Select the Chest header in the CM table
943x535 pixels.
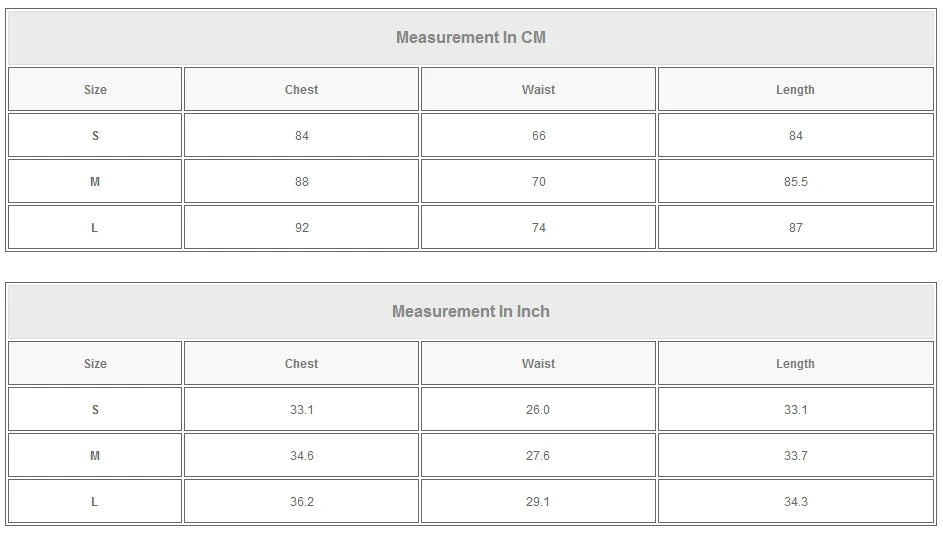point(301,90)
